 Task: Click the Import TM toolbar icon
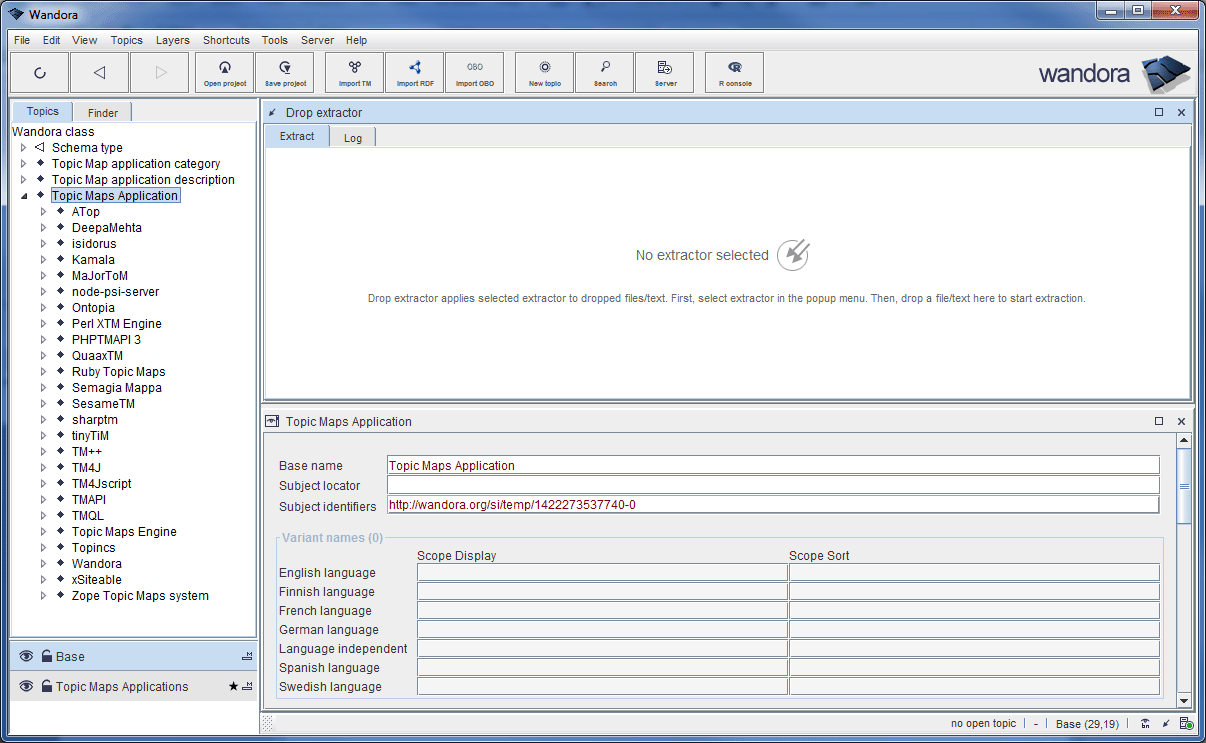tap(355, 72)
